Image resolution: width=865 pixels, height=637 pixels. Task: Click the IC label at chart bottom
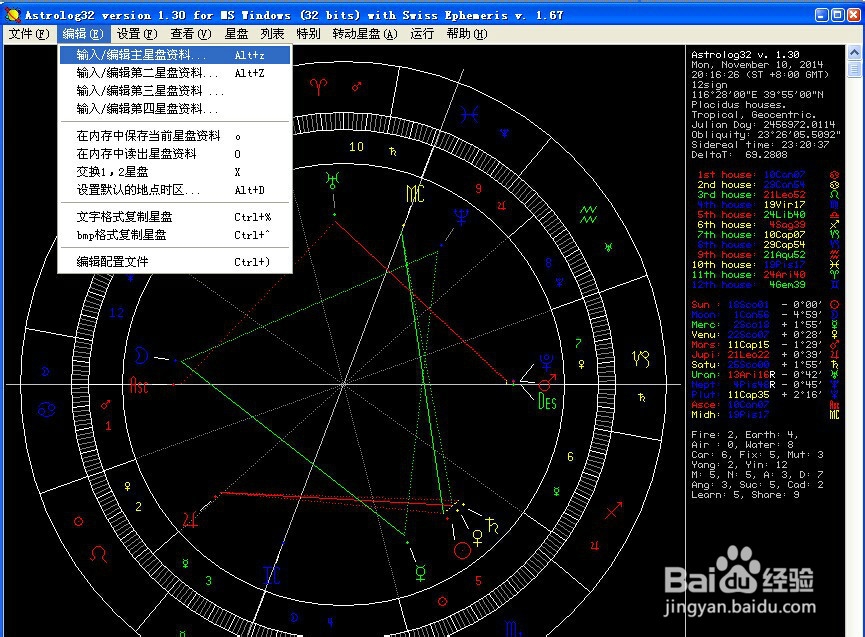[271, 576]
